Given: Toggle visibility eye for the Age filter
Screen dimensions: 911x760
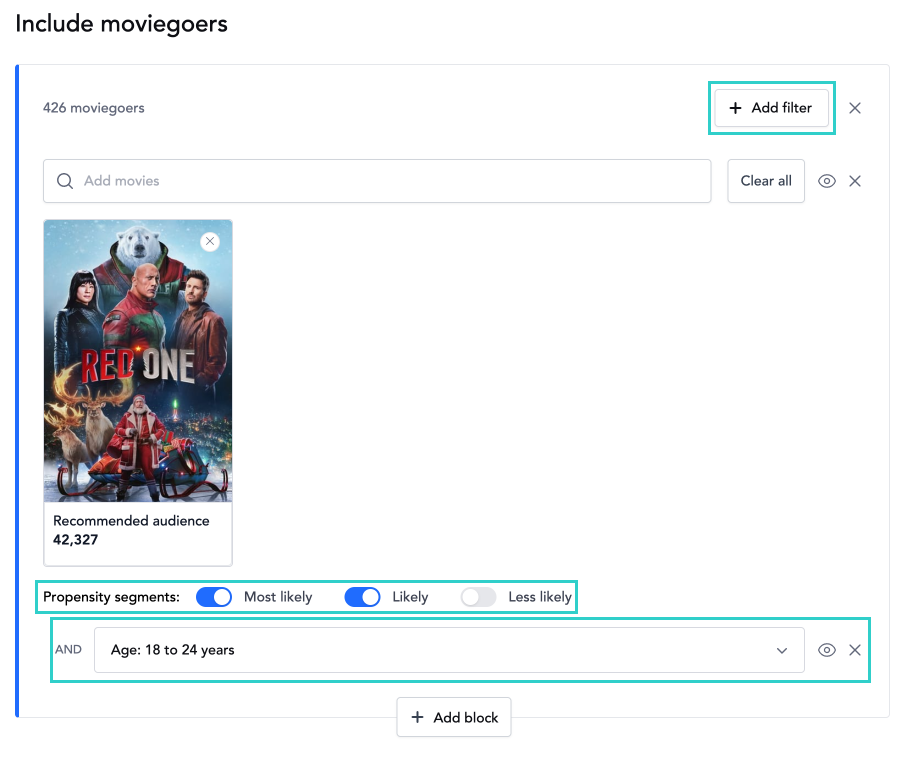Looking at the screenshot, I should 827,650.
